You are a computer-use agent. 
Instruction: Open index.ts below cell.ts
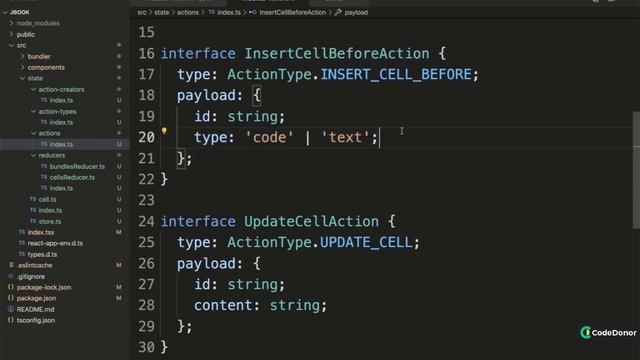pos(50,210)
